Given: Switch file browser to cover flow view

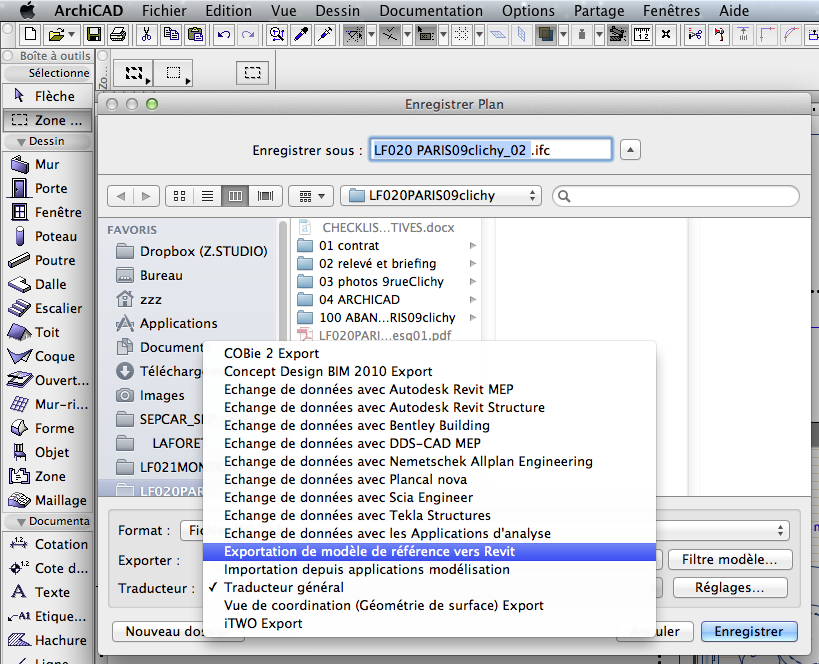Looking at the screenshot, I should point(265,196).
